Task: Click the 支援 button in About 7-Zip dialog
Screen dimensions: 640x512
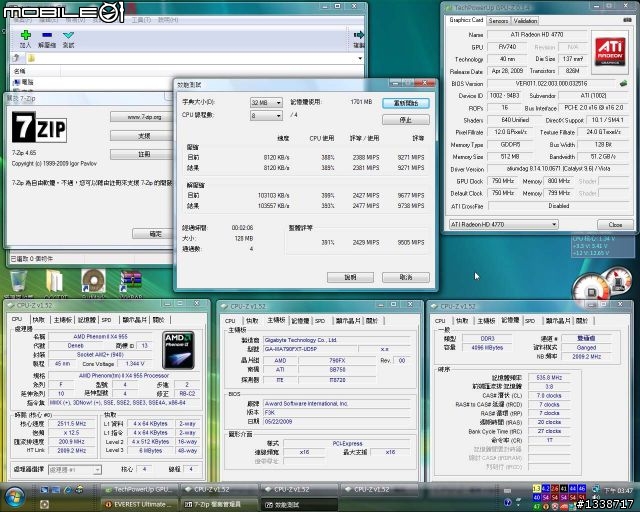Action: [141, 136]
